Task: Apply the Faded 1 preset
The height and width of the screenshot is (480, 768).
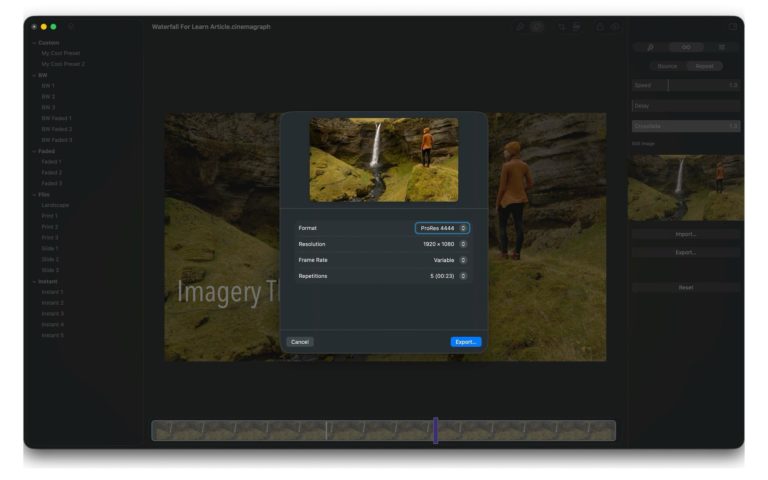Action: coord(51,162)
